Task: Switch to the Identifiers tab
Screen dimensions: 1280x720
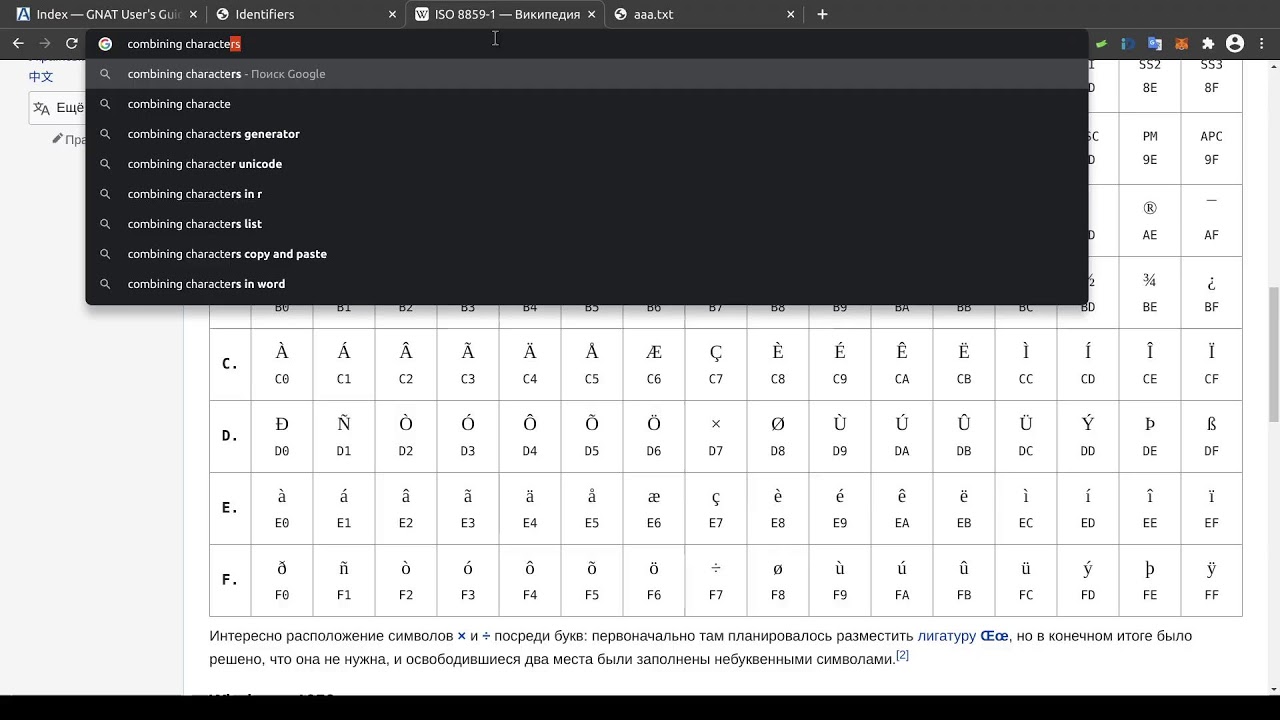Action: pos(300,15)
